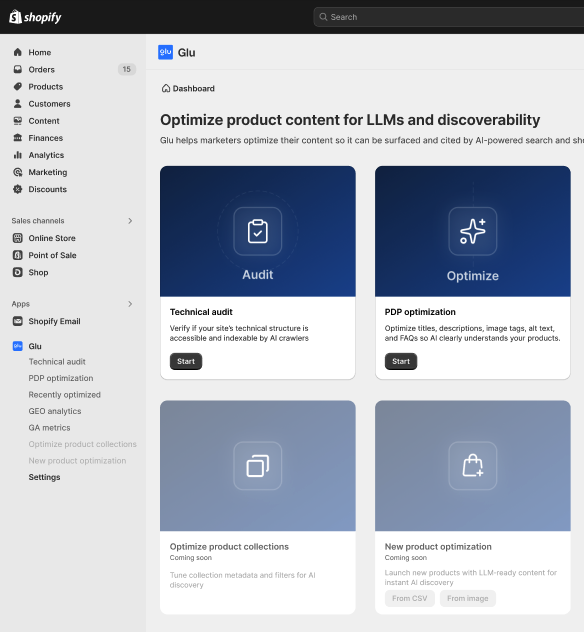Image resolution: width=584 pixels, height=632 pixels.
Task: Click the Home house icon
Action: pyautogui.click(x=17, y=52)
